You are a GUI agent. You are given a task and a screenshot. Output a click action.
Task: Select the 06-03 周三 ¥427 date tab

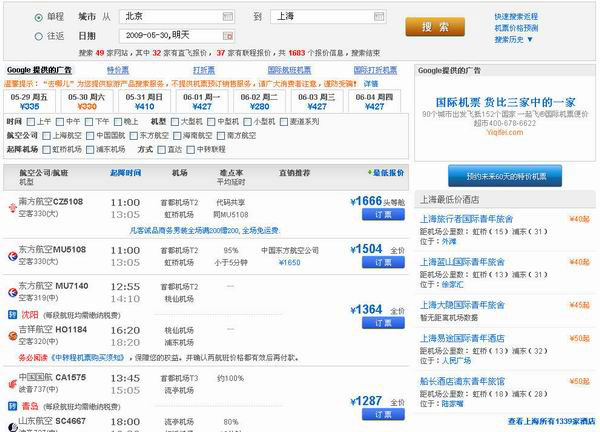[x=317, y=101]
